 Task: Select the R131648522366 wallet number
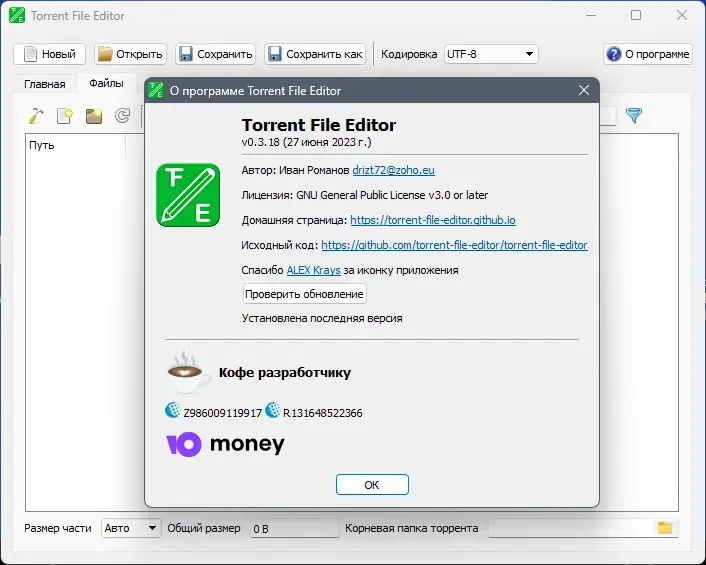322,413
